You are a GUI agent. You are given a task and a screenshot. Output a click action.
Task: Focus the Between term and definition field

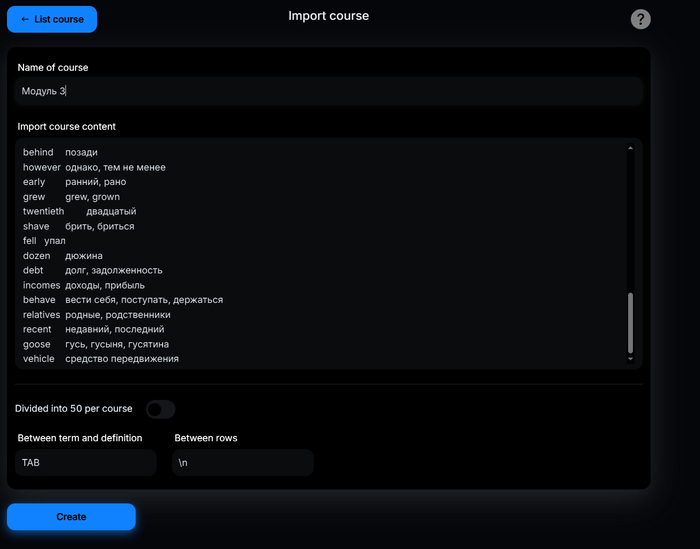pos(86,463)
